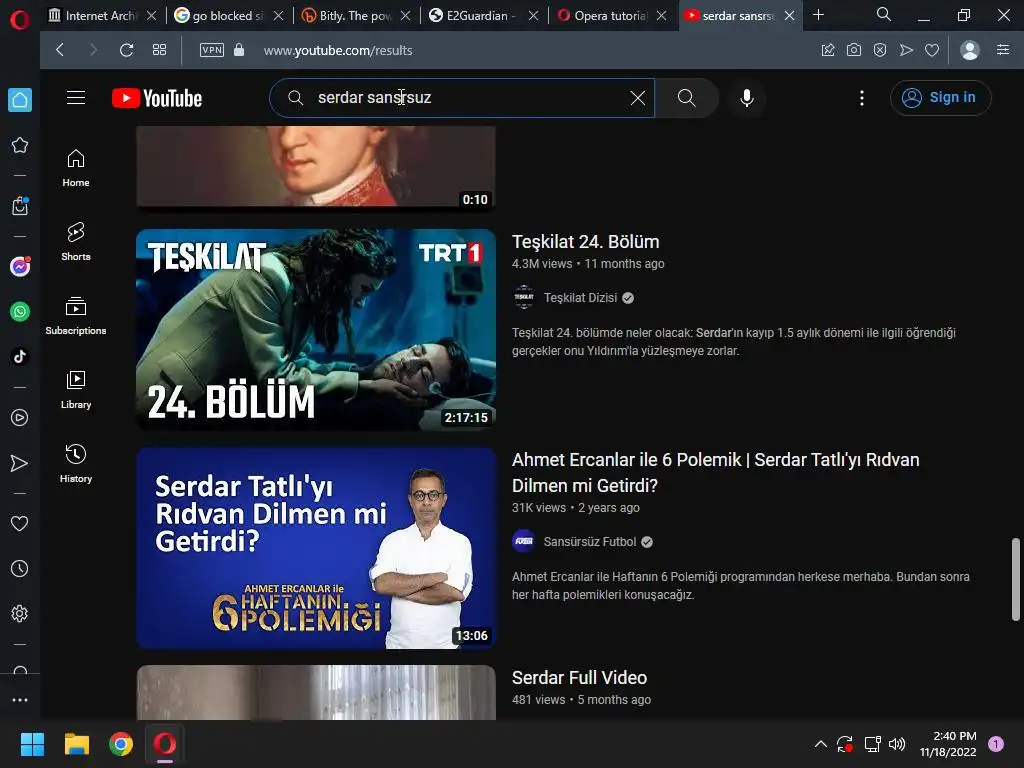Open the snapshot camera tool
The width and height of the screenshot is (1024, 768).
(854, 50)
